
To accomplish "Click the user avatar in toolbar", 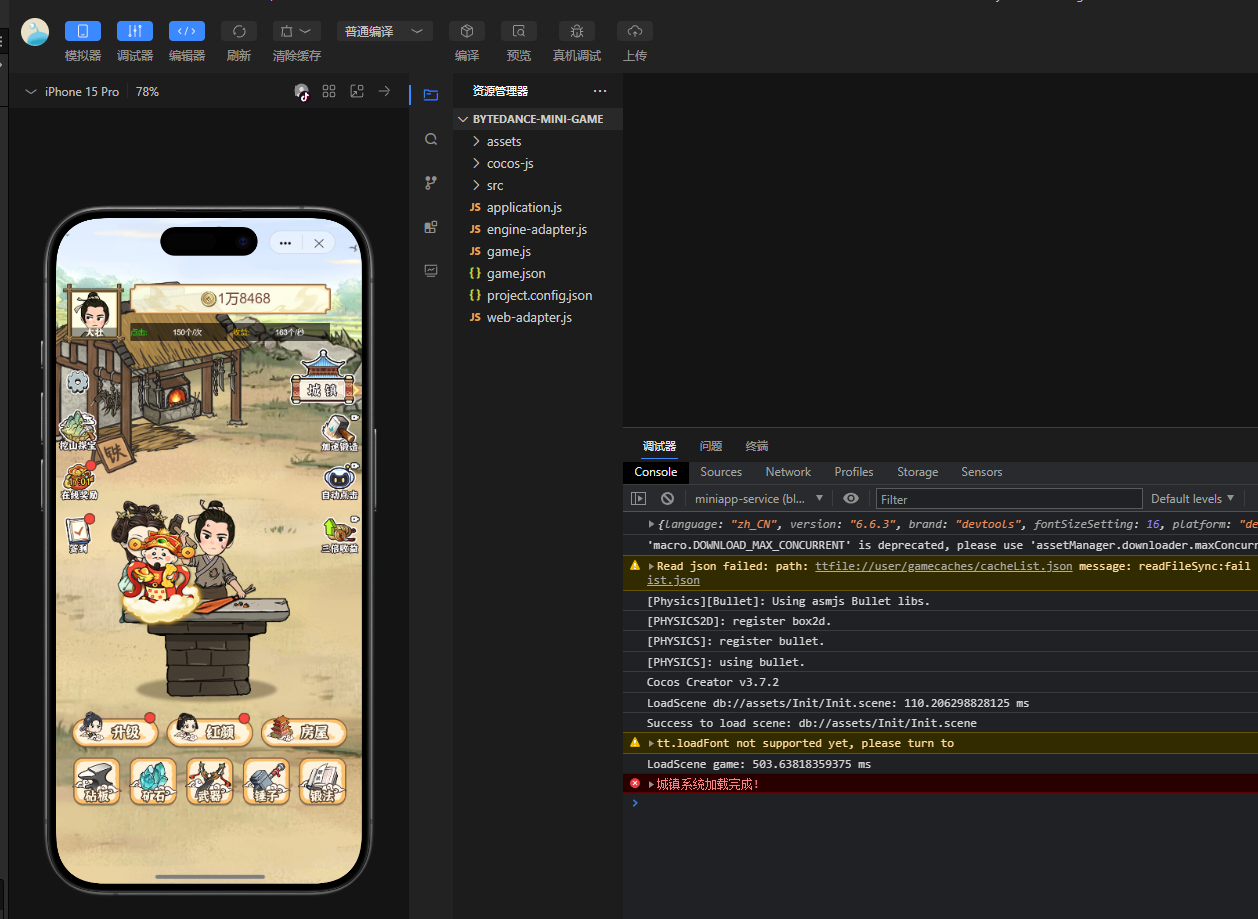I will [35, 32].
